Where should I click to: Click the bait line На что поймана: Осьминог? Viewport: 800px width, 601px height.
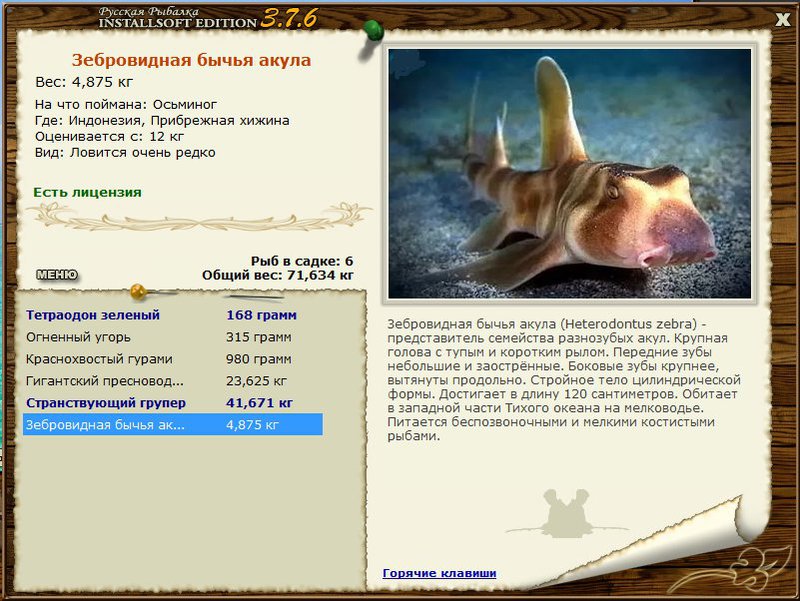126,105
